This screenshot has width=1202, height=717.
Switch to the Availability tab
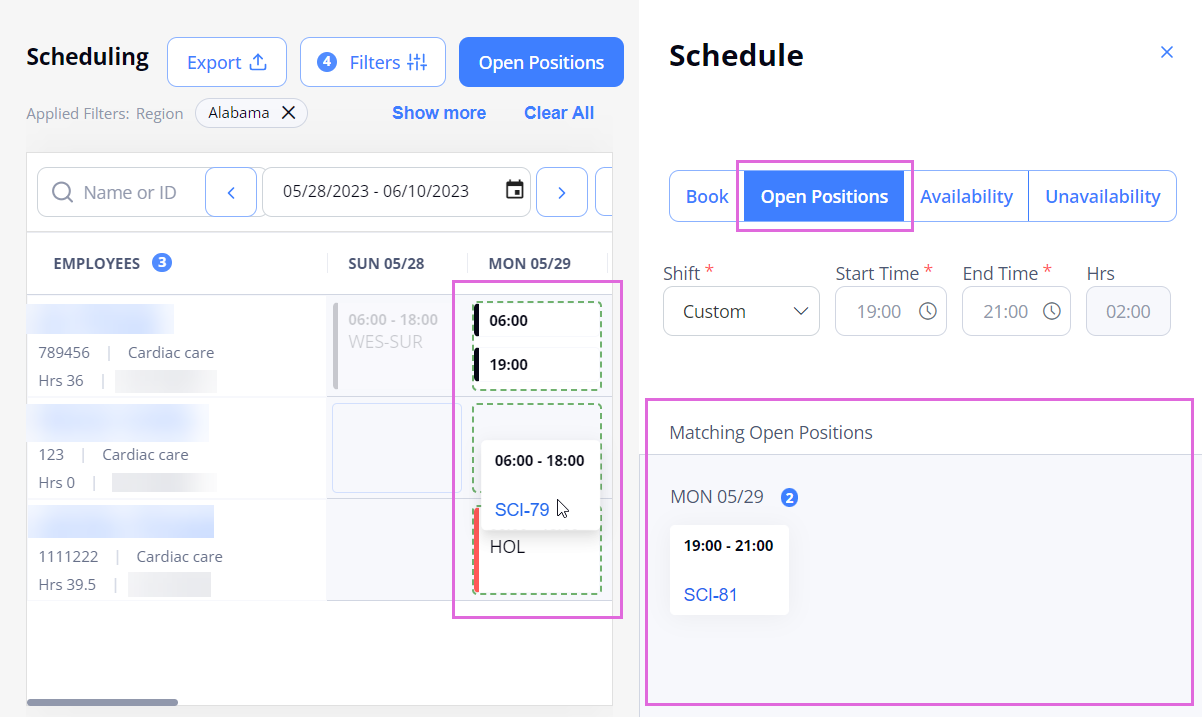(x=966, y=196)
